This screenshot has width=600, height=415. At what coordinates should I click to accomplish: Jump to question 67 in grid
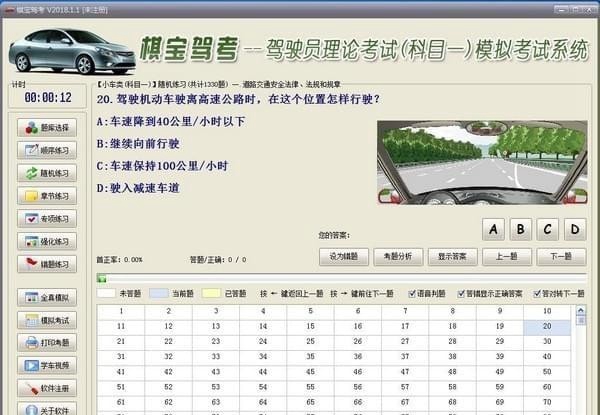pos(405,402)
